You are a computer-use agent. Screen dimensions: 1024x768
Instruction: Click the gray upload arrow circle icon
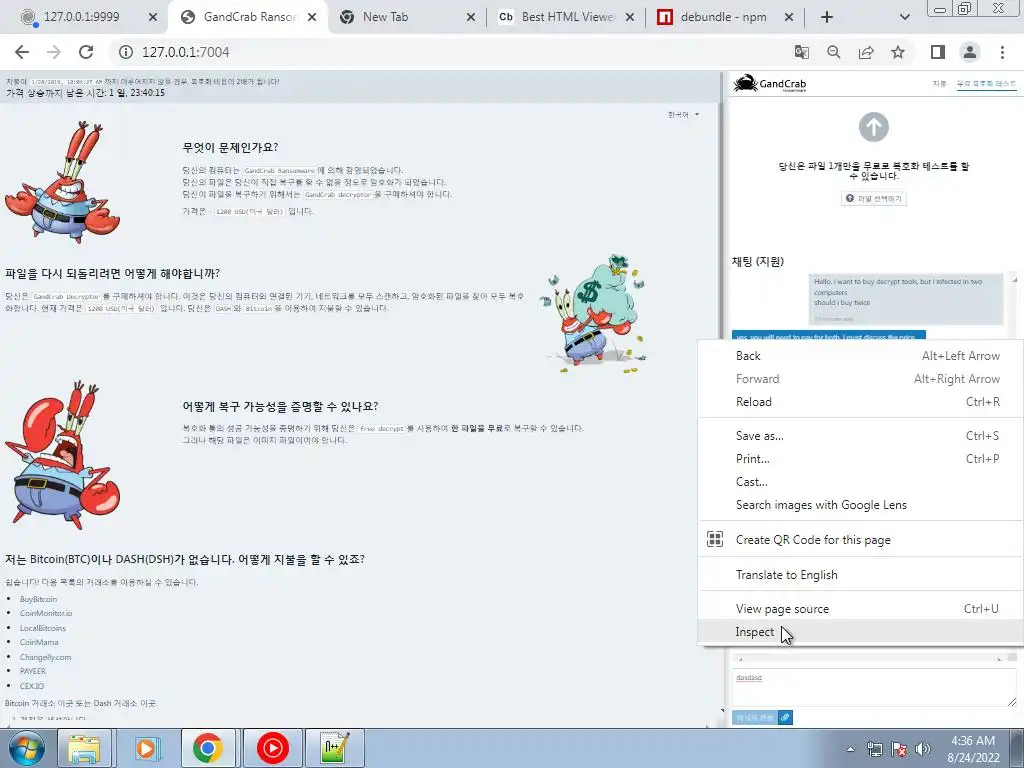coord(874,127)
